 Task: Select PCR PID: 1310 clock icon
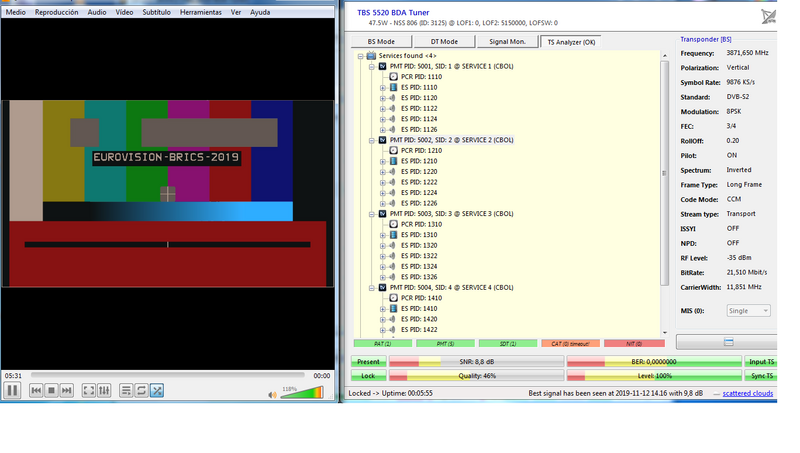point(393,224)
